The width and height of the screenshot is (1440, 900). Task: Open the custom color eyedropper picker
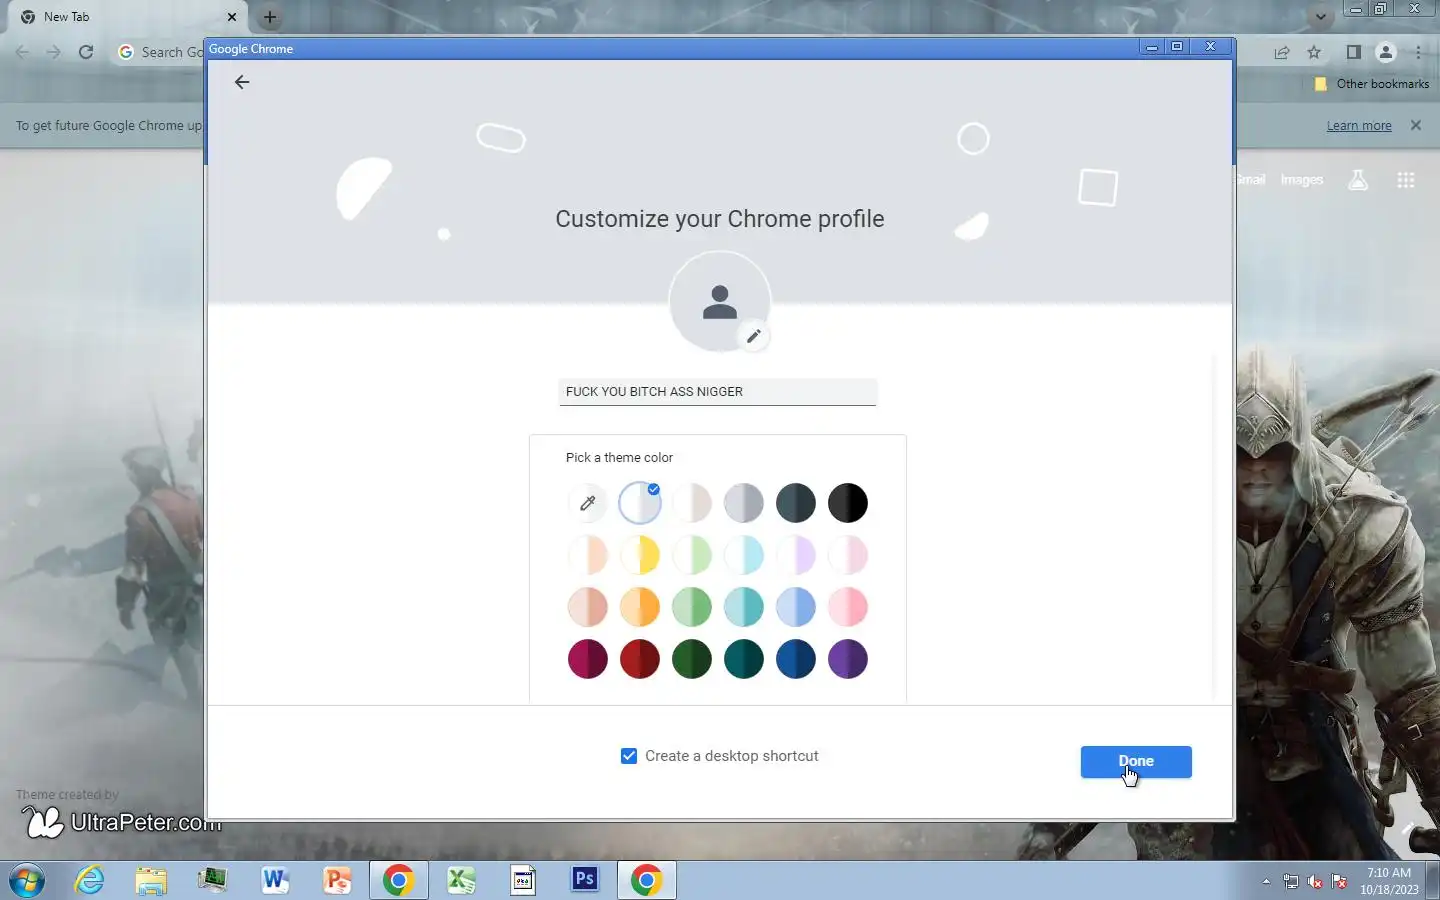coord(588,503)
